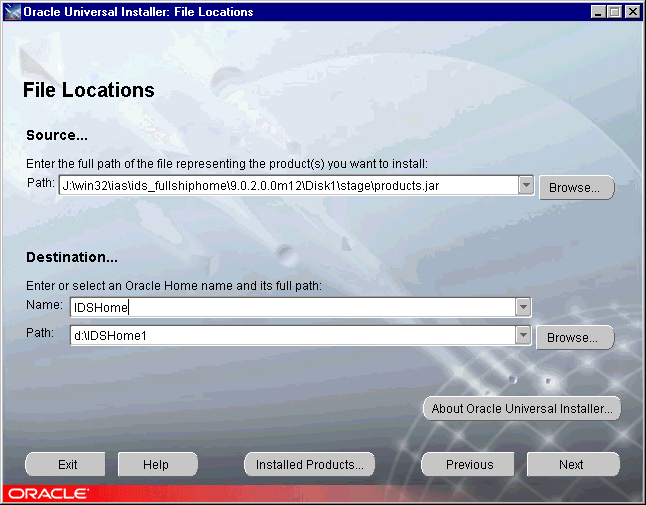Click the 'Name:' label

pyautogui.click(x=44, y=305)
